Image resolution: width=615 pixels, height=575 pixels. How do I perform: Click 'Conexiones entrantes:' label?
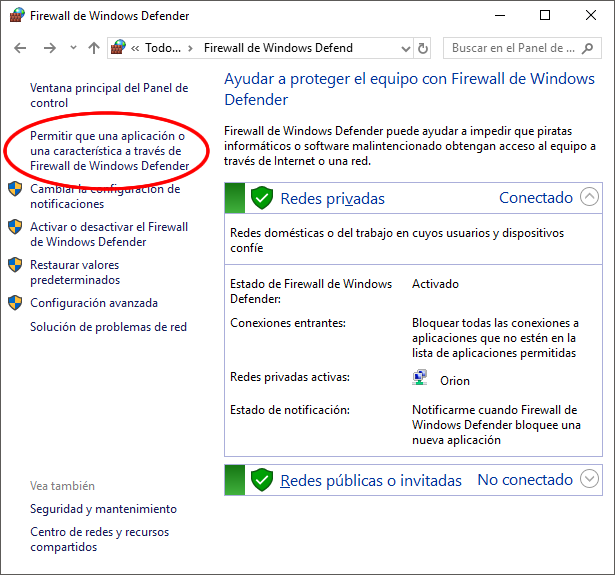pos(288,323)
